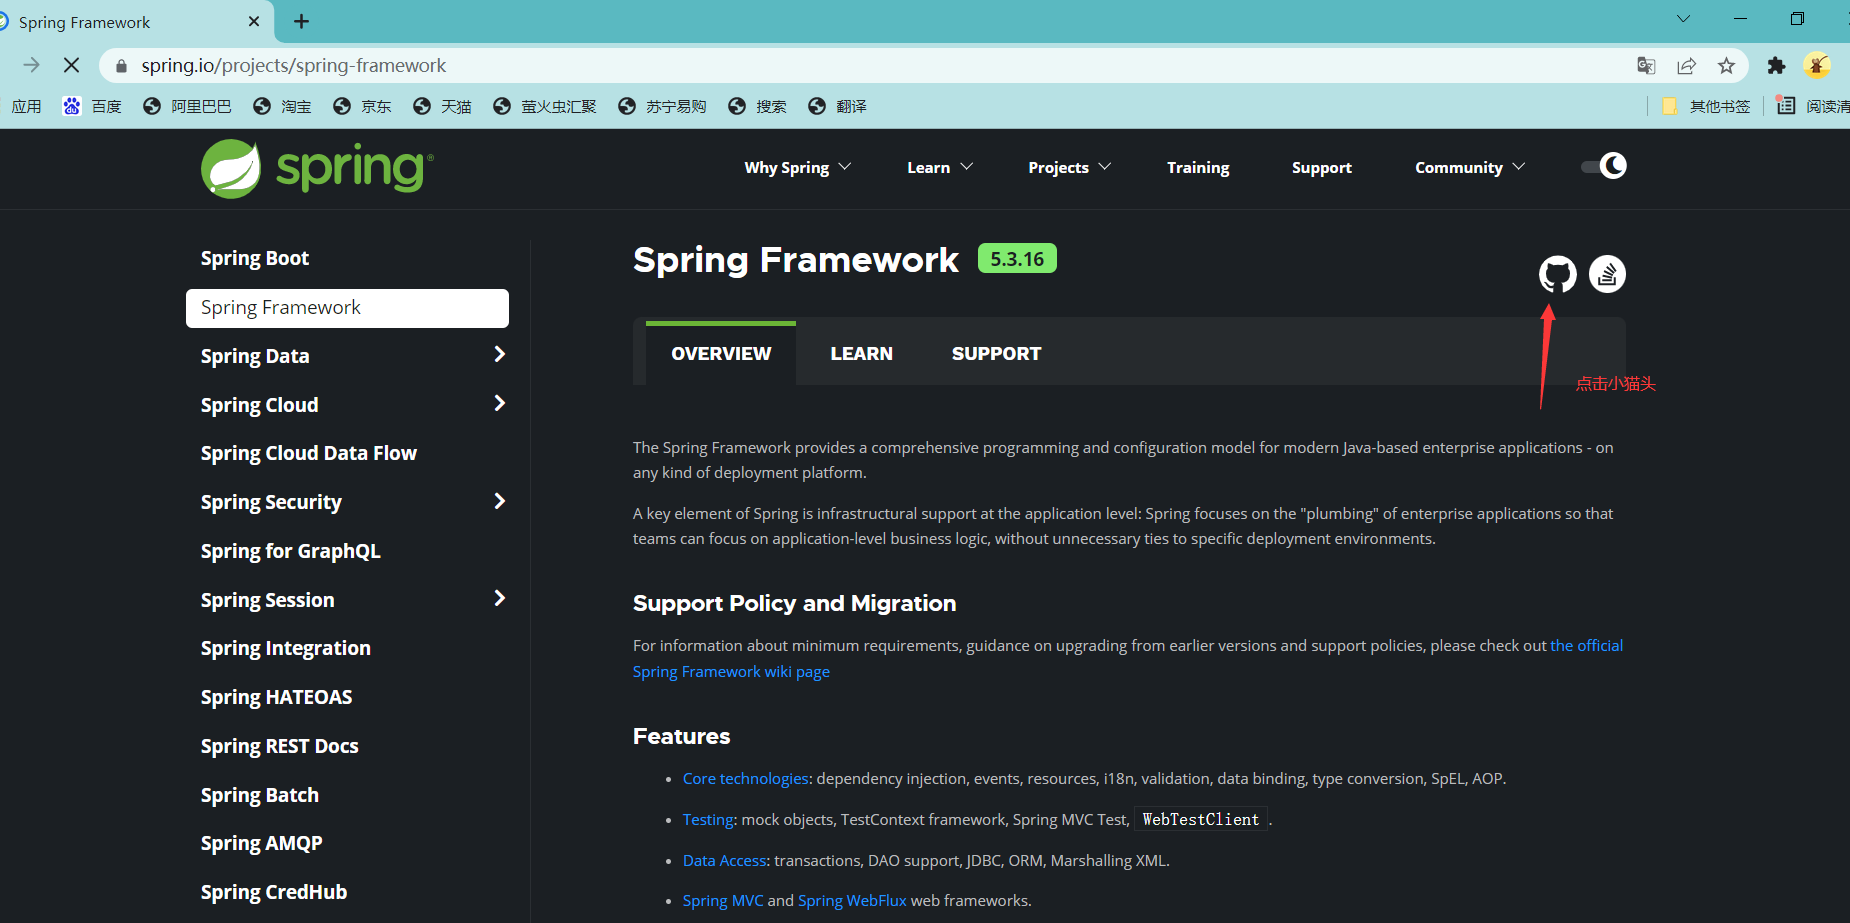Open the 阿里巴巴 bookmark
This screenshot has width=1850, height=923.
pos(187,106)
